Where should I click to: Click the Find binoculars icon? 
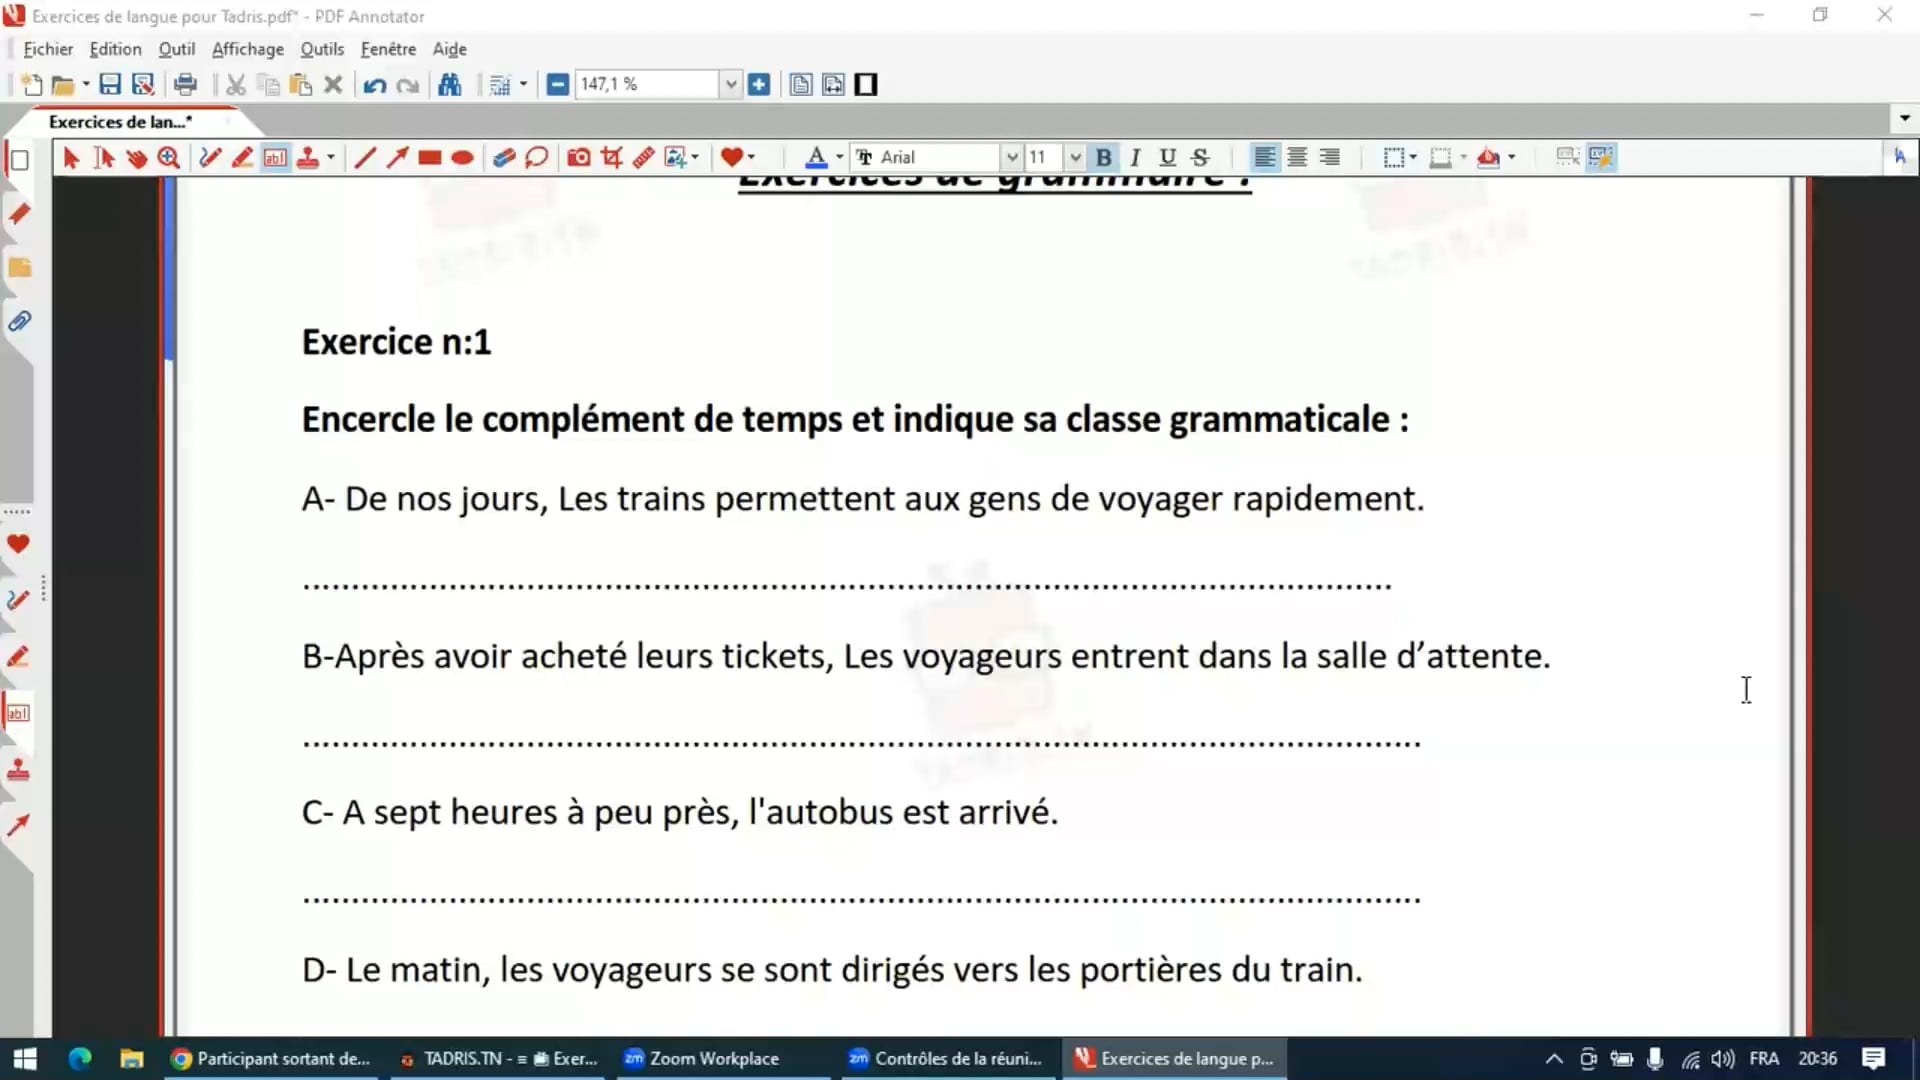(x=450, y=85)
